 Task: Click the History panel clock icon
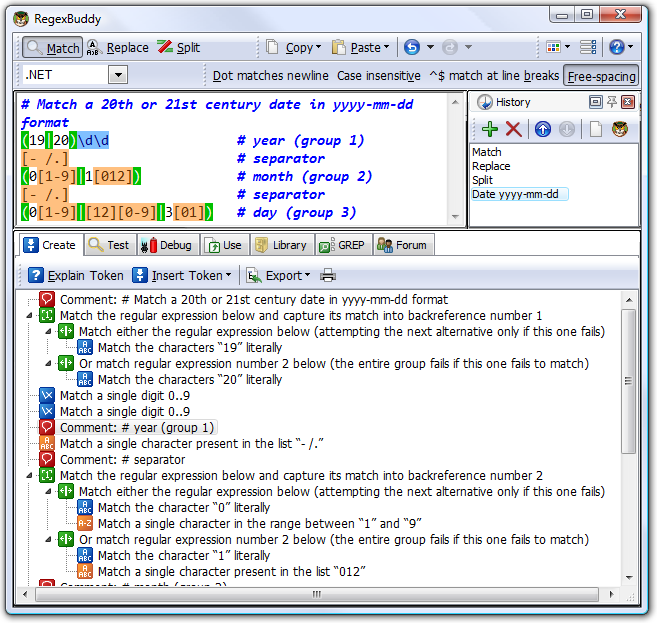484,102
